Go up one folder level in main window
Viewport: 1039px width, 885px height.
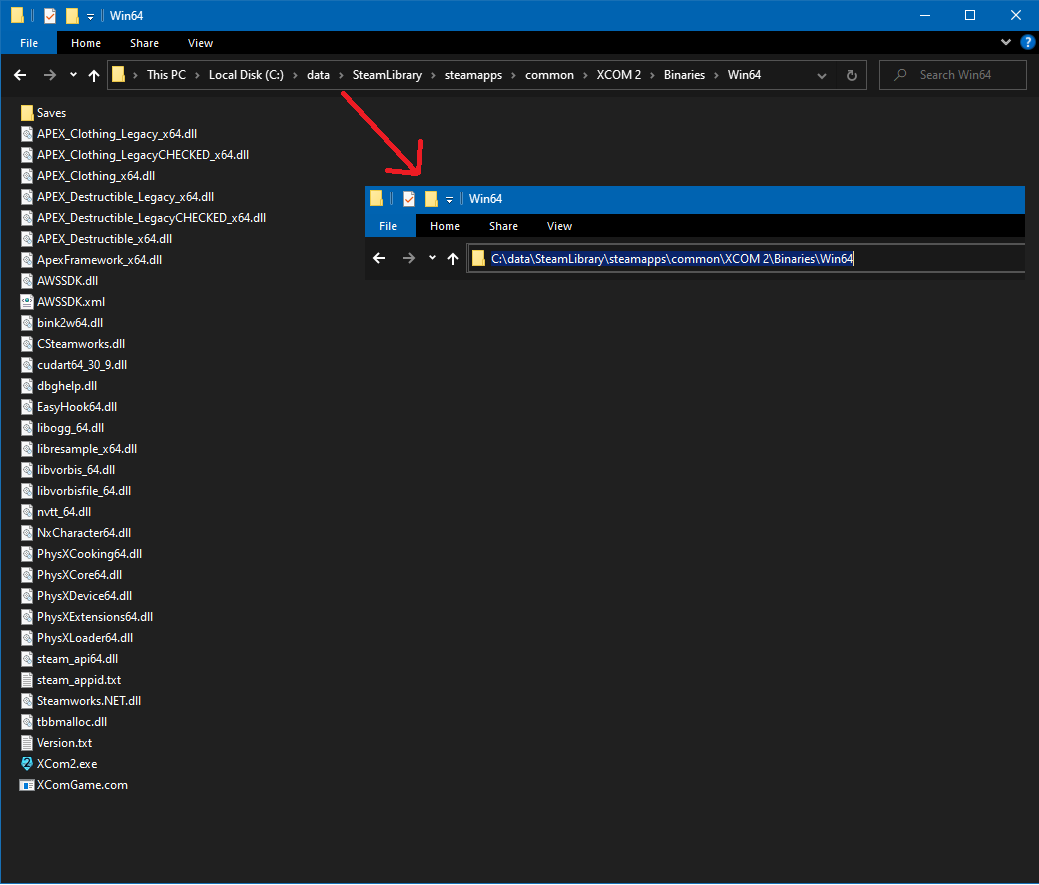(x=93, y=76)
